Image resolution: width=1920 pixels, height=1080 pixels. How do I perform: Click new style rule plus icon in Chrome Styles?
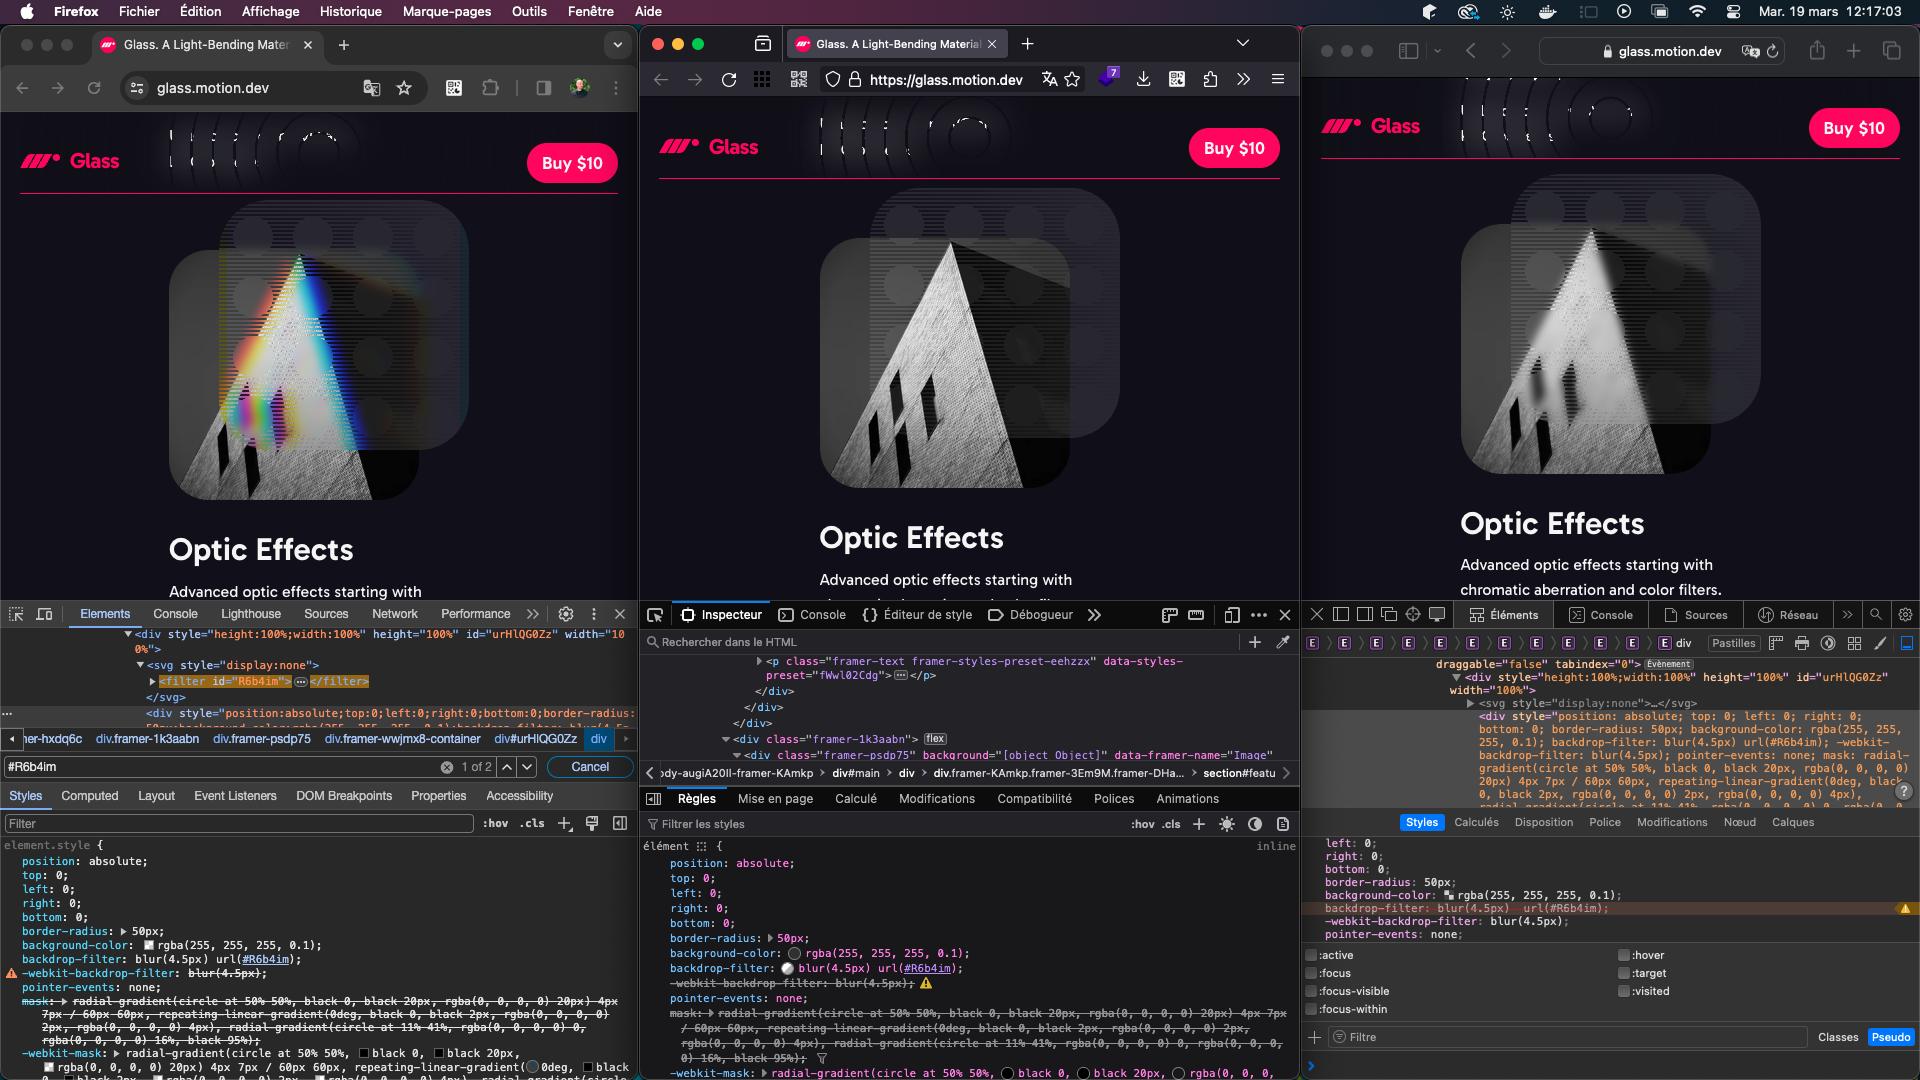click(565, 823)
